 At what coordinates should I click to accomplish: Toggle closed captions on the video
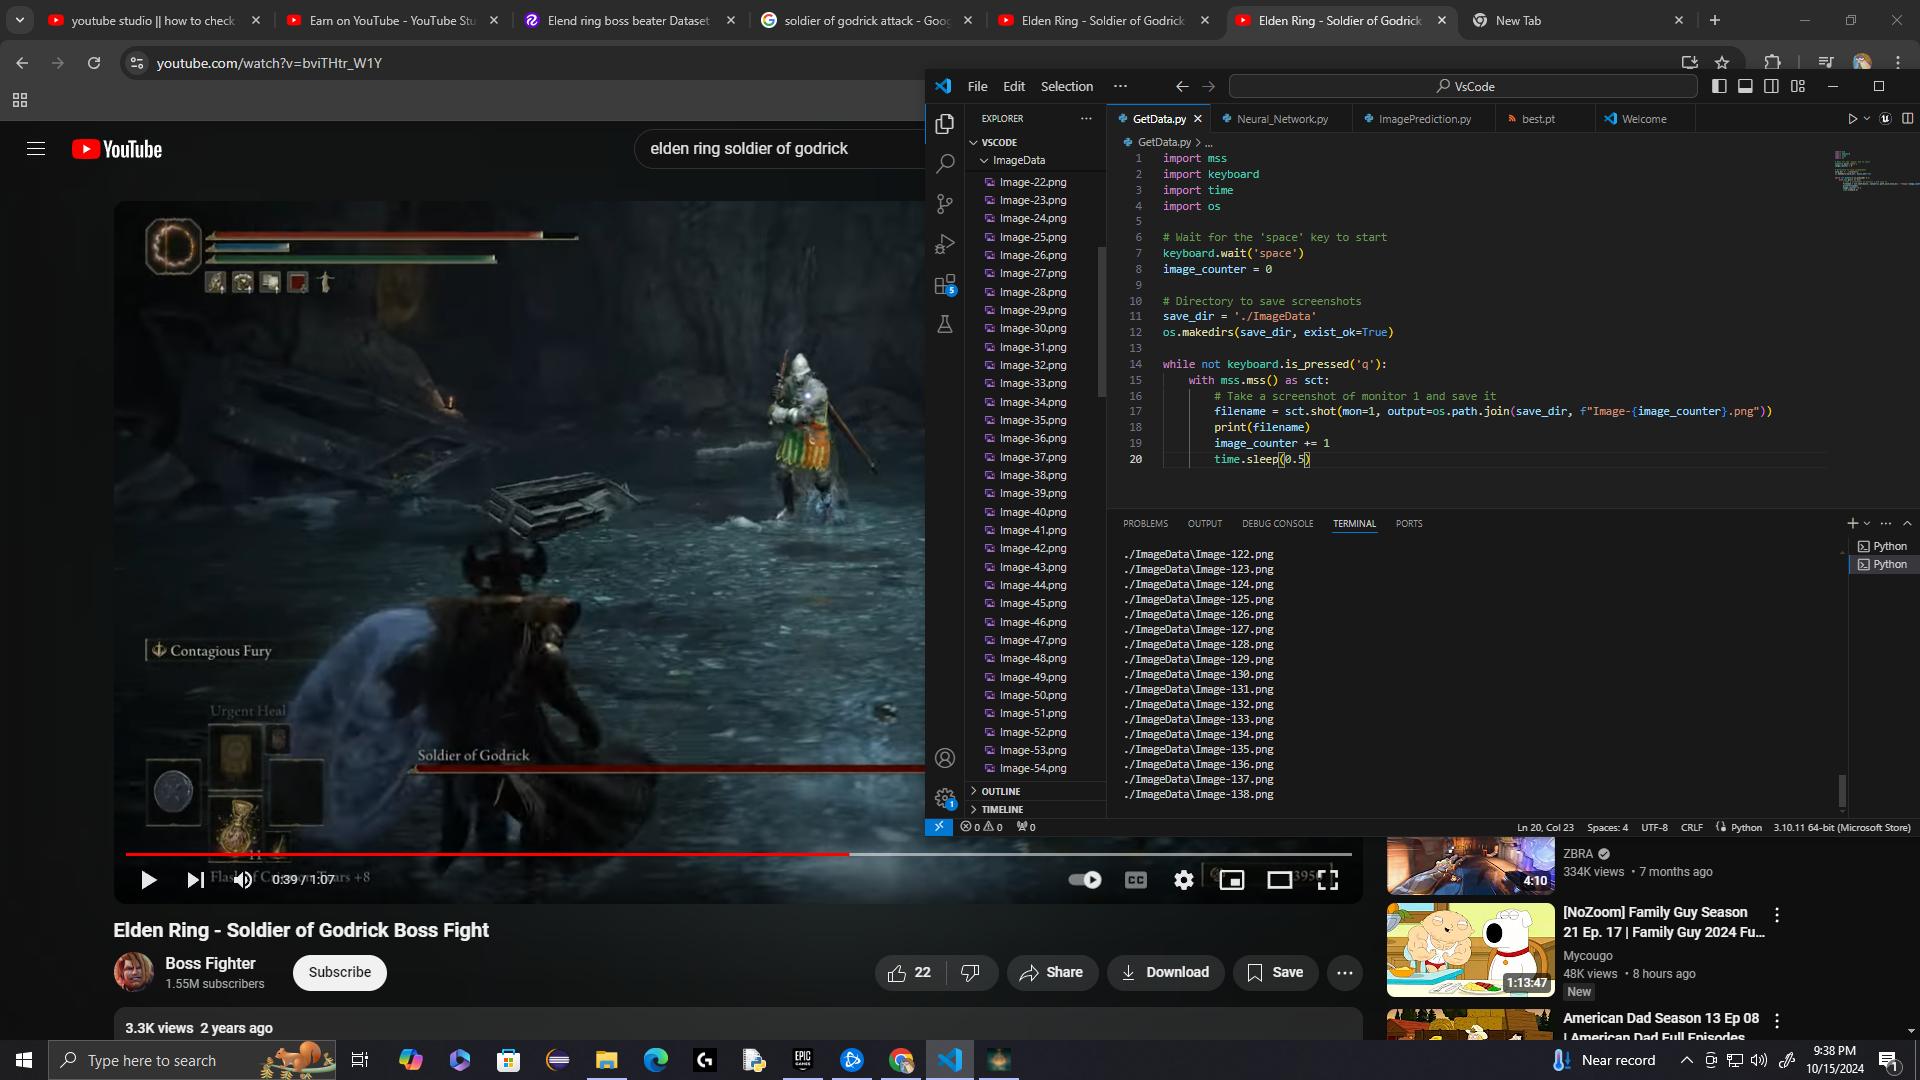tap(1136, 880)
